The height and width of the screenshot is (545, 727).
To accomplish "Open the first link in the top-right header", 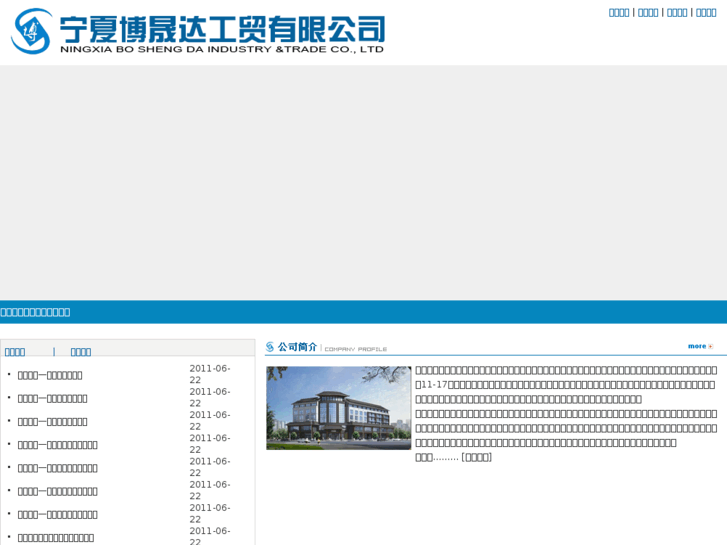I will coord(619,13).
